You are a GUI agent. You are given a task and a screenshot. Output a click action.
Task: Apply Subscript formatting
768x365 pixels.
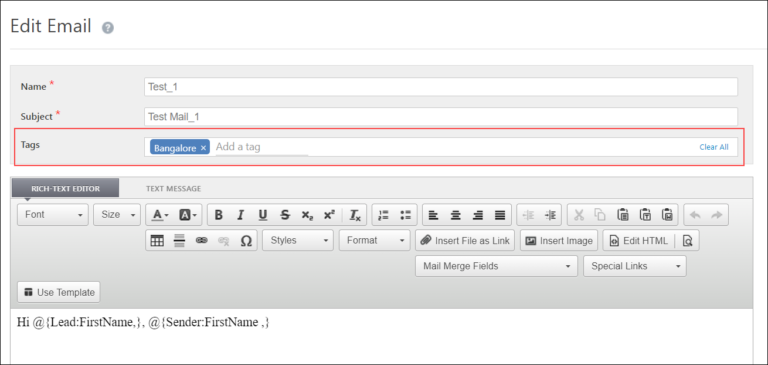click(307, 215)
